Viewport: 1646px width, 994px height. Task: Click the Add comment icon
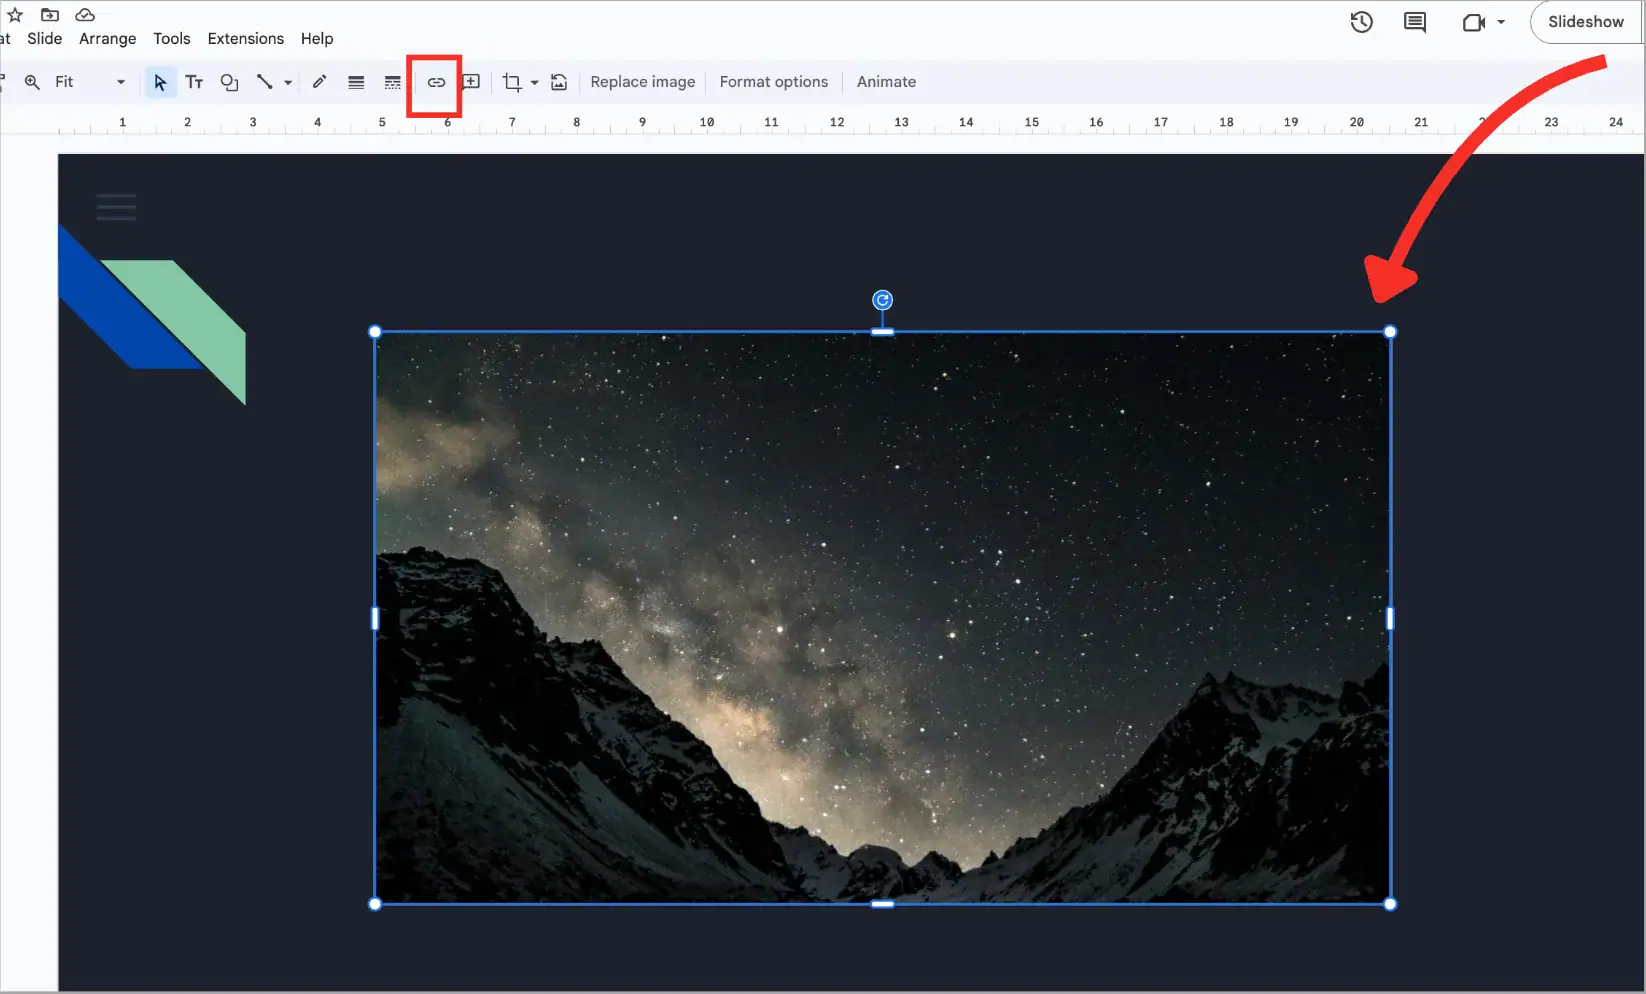pos(471,82)
